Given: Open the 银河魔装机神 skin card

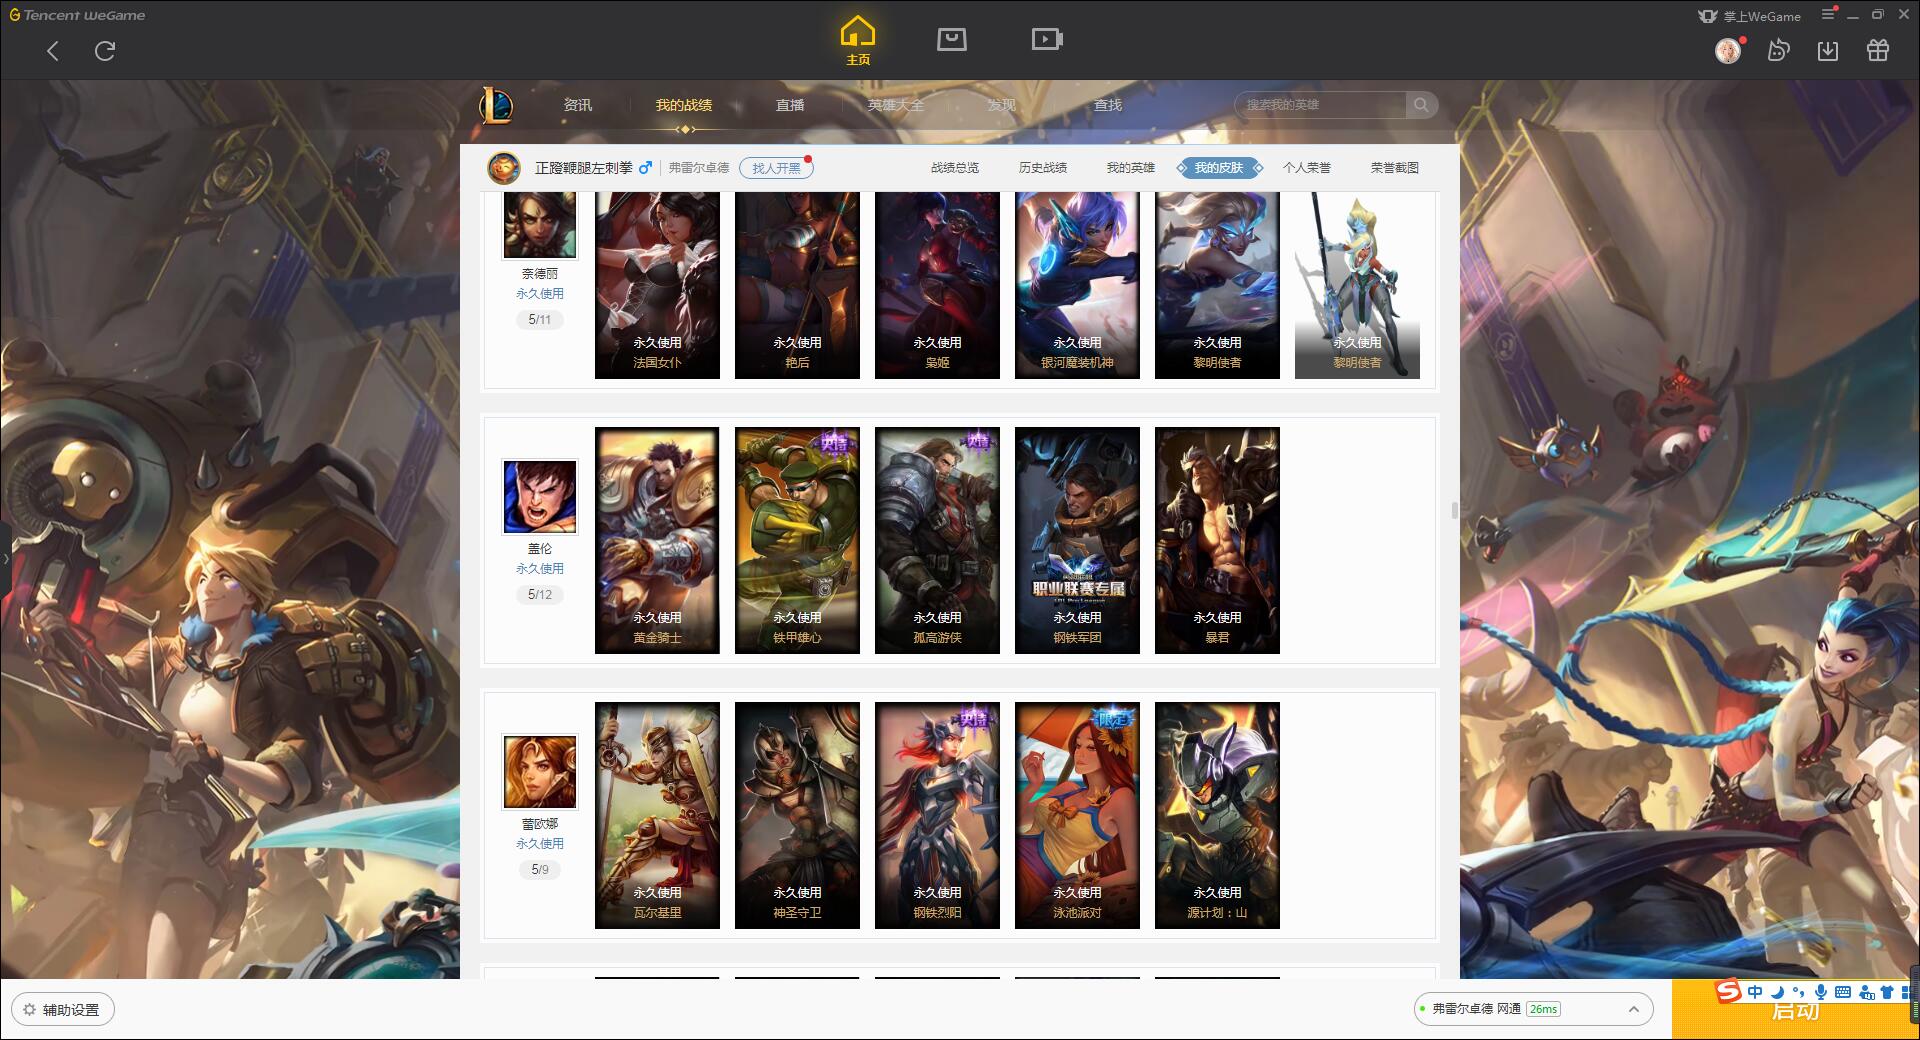Looking at the screenshot, I should pyautogui.click(x=1077, y=285).
